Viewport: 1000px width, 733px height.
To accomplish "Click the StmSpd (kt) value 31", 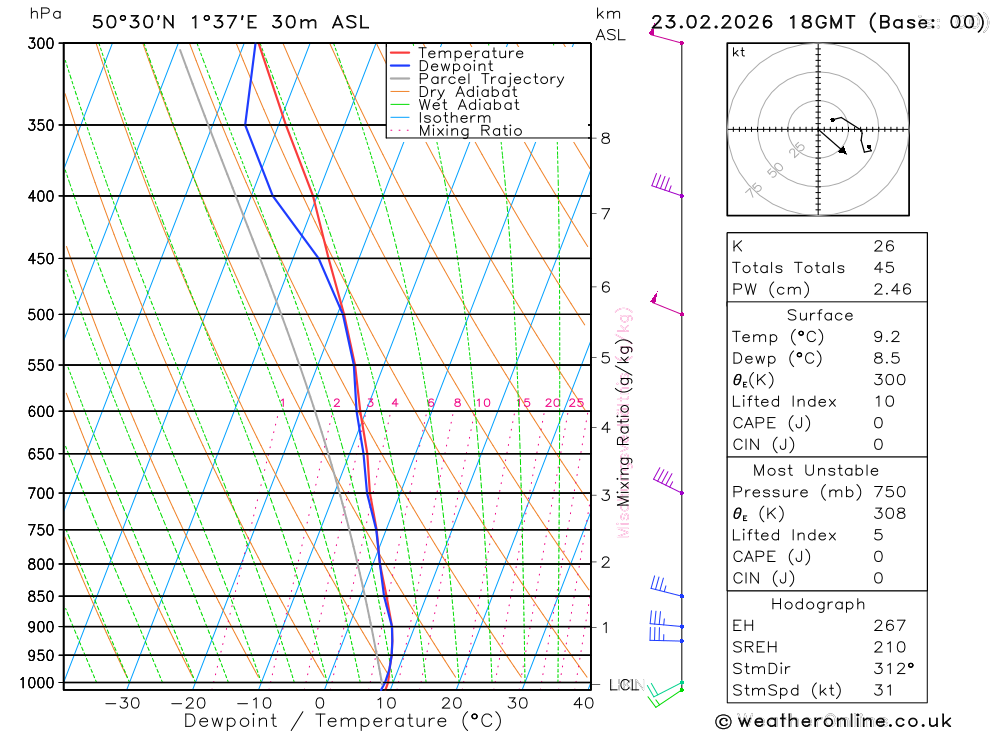I will click(x=883, y=690).
